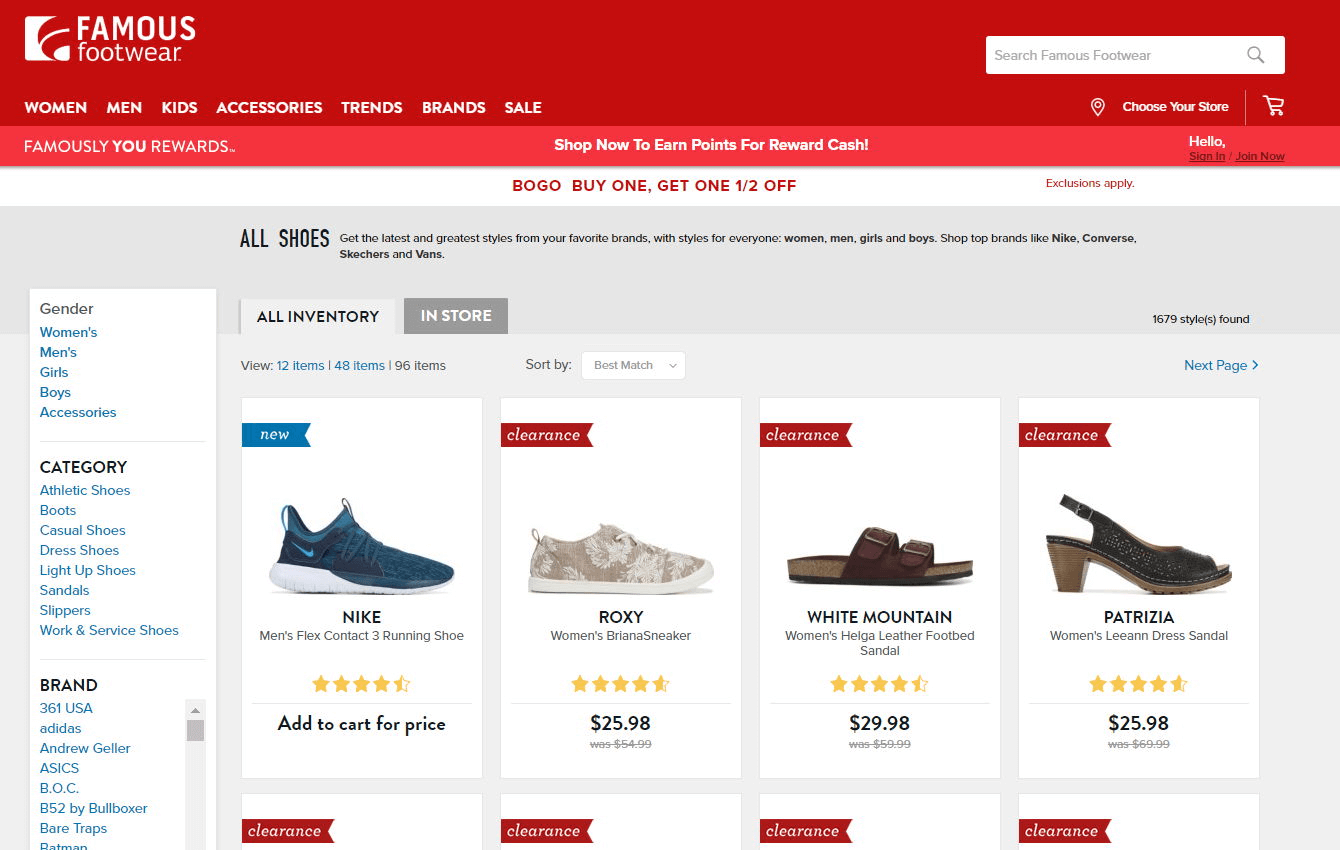
Task: Click the Patrizia sandal star rating
Action: coord(1138,684)
